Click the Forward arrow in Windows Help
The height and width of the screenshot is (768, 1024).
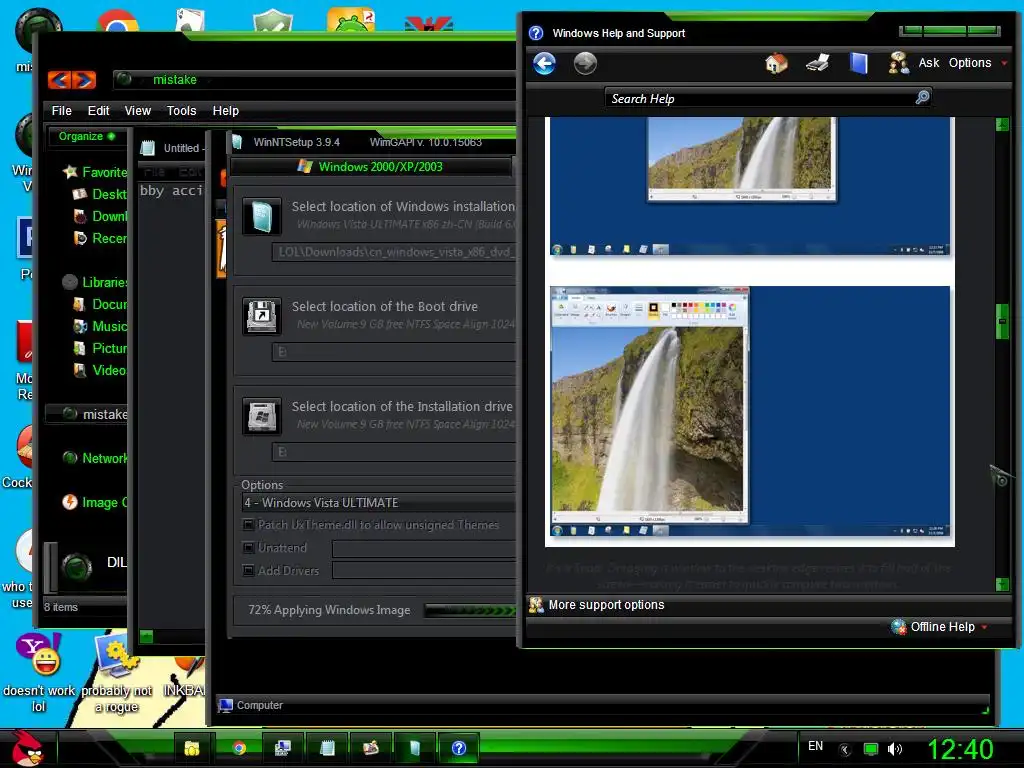584,63
